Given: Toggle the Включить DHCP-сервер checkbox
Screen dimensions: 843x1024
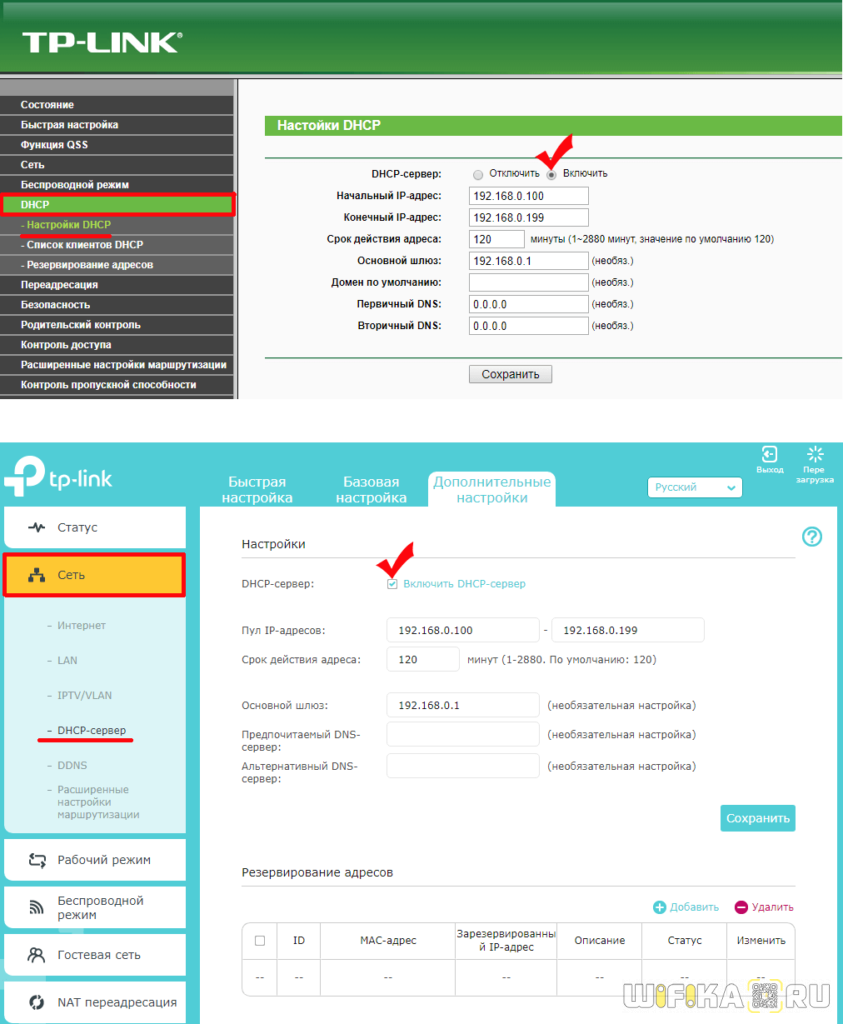Looking at the screenshot, I should [x=393, y=584].
